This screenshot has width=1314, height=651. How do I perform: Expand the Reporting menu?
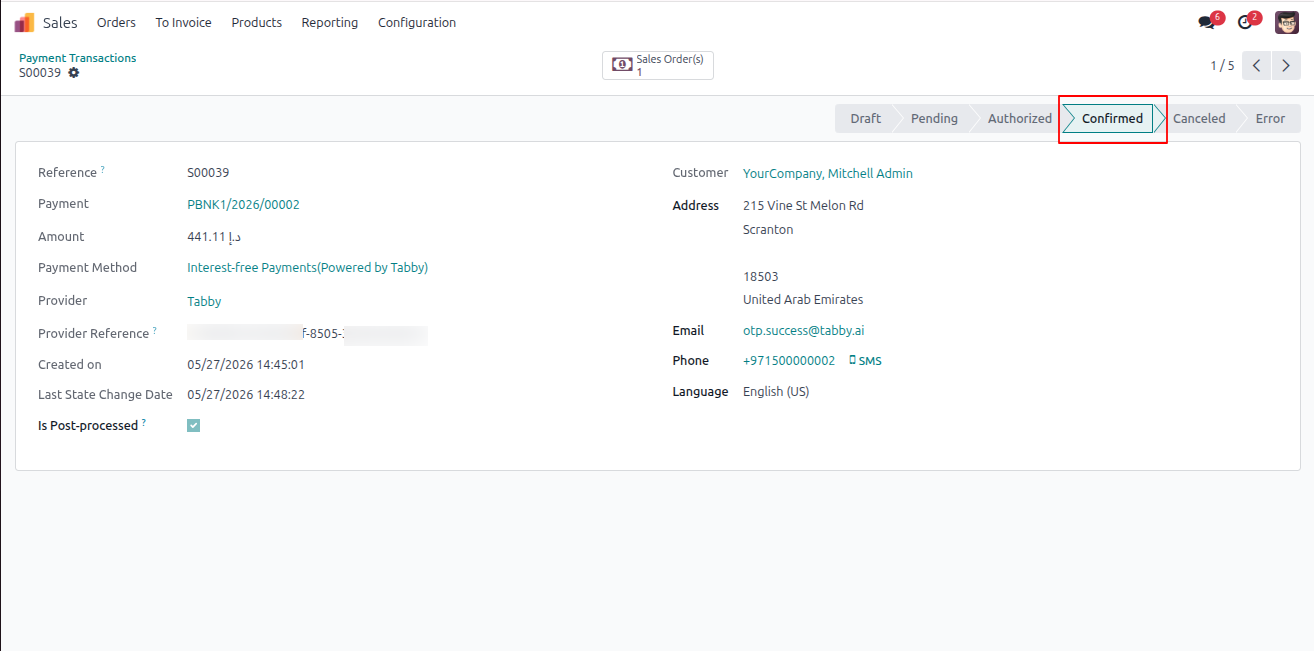[x=330, y=22]
